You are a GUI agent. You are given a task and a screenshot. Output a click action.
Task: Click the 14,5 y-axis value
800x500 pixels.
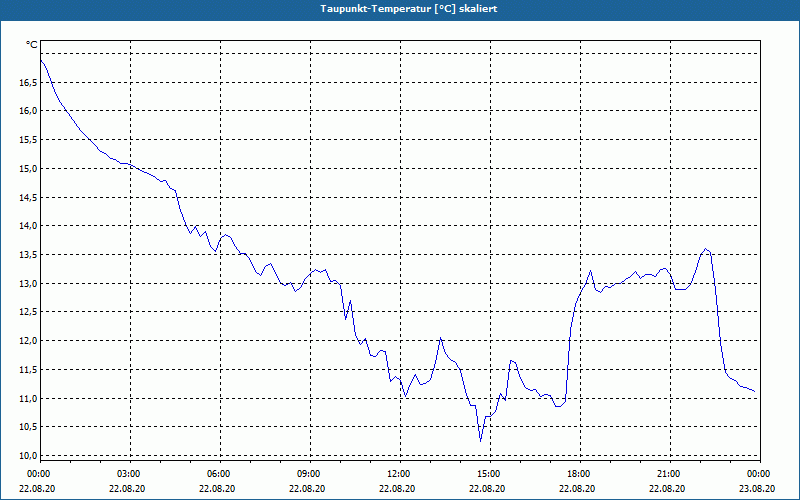(29, 197)
